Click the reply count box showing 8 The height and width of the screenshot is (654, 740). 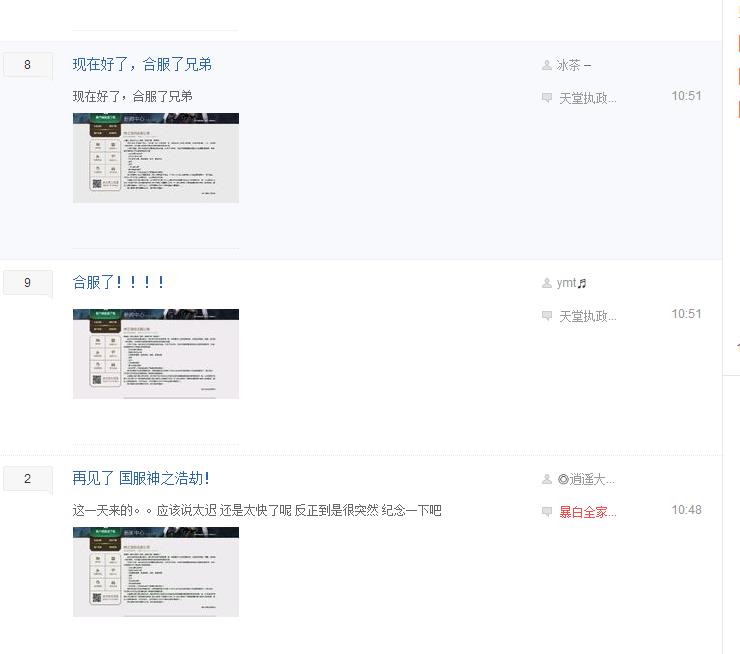tap(27, 66)
